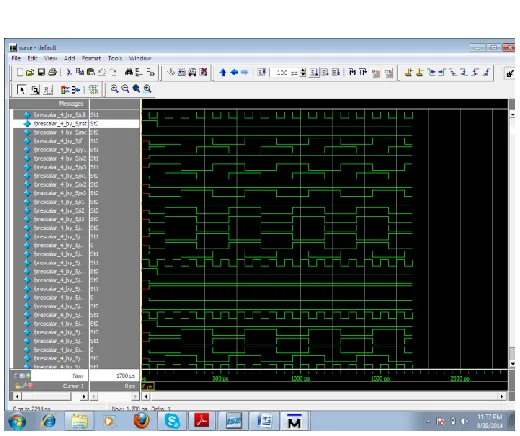This screenshot has width=520, height=436.
Task: Click waveform horizontal scrollbar right arrow
Action: pyautogui.click(x=502, y=396)
